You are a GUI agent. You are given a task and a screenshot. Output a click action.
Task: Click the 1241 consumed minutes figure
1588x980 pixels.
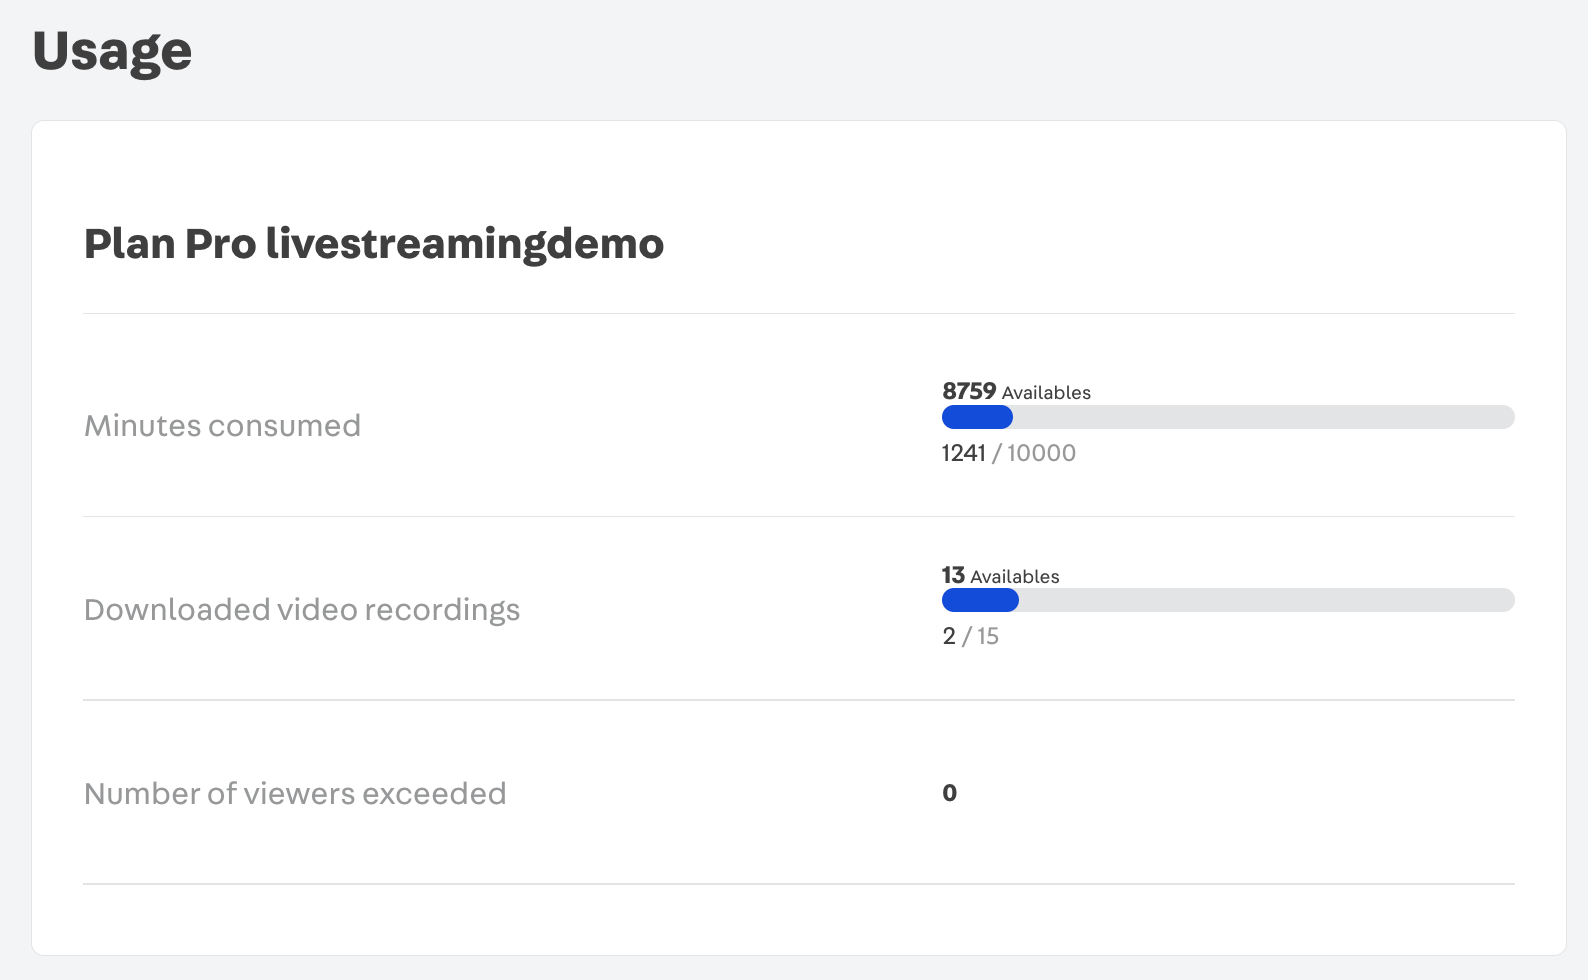[x=963, y=453]
